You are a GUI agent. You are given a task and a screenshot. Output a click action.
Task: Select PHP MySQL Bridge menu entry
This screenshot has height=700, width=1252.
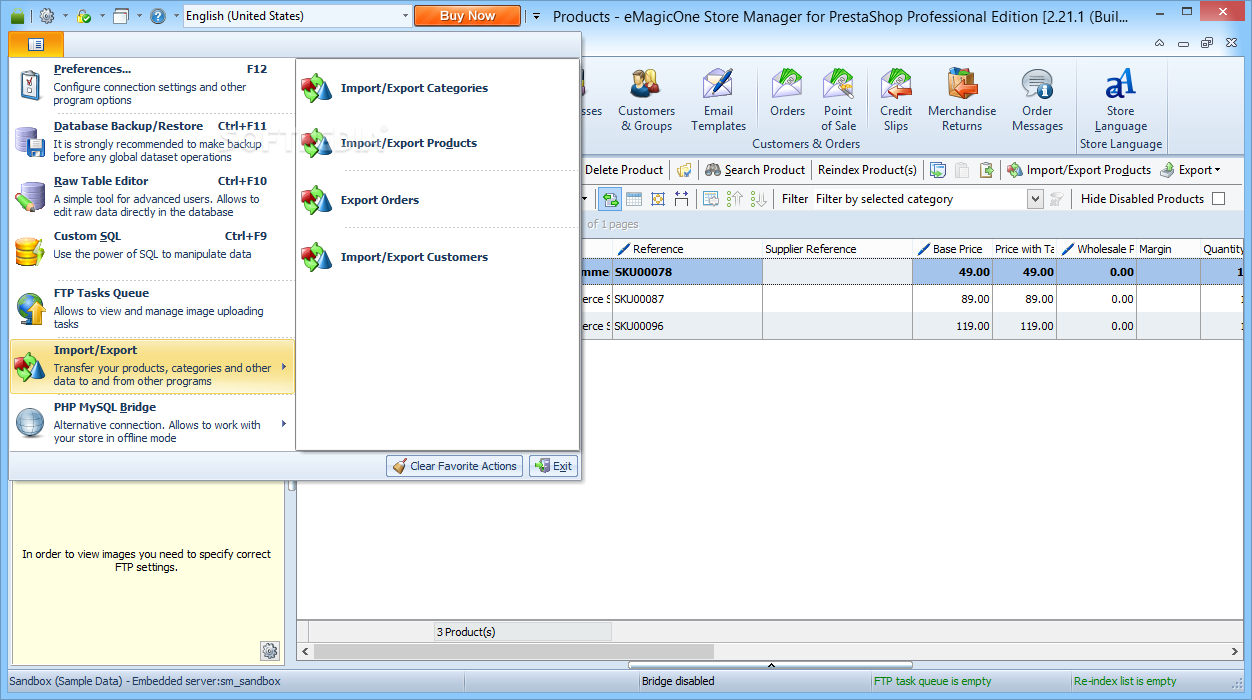[x=152, y=422]
